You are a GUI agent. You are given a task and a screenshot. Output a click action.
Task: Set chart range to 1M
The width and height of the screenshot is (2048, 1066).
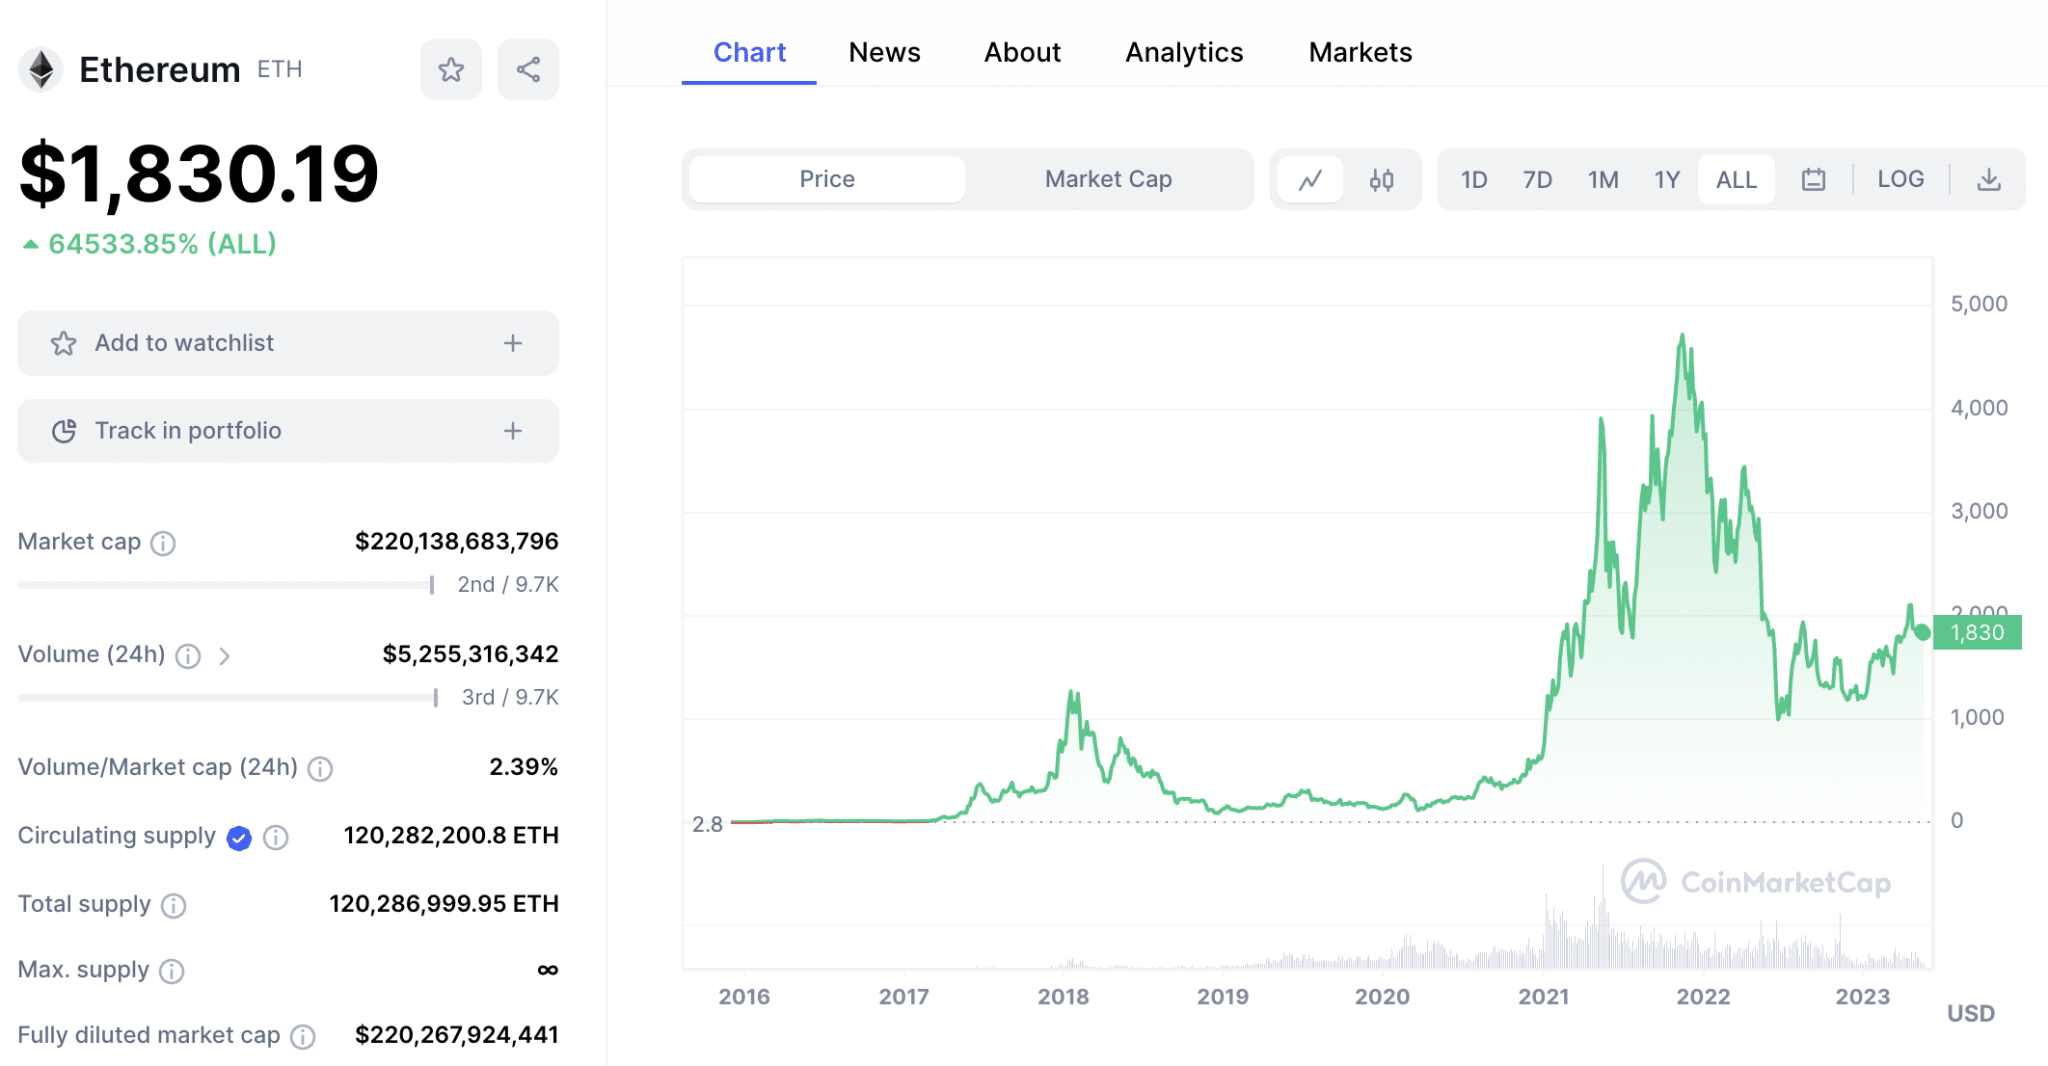pyautogui.click(x=1603, y=180)
